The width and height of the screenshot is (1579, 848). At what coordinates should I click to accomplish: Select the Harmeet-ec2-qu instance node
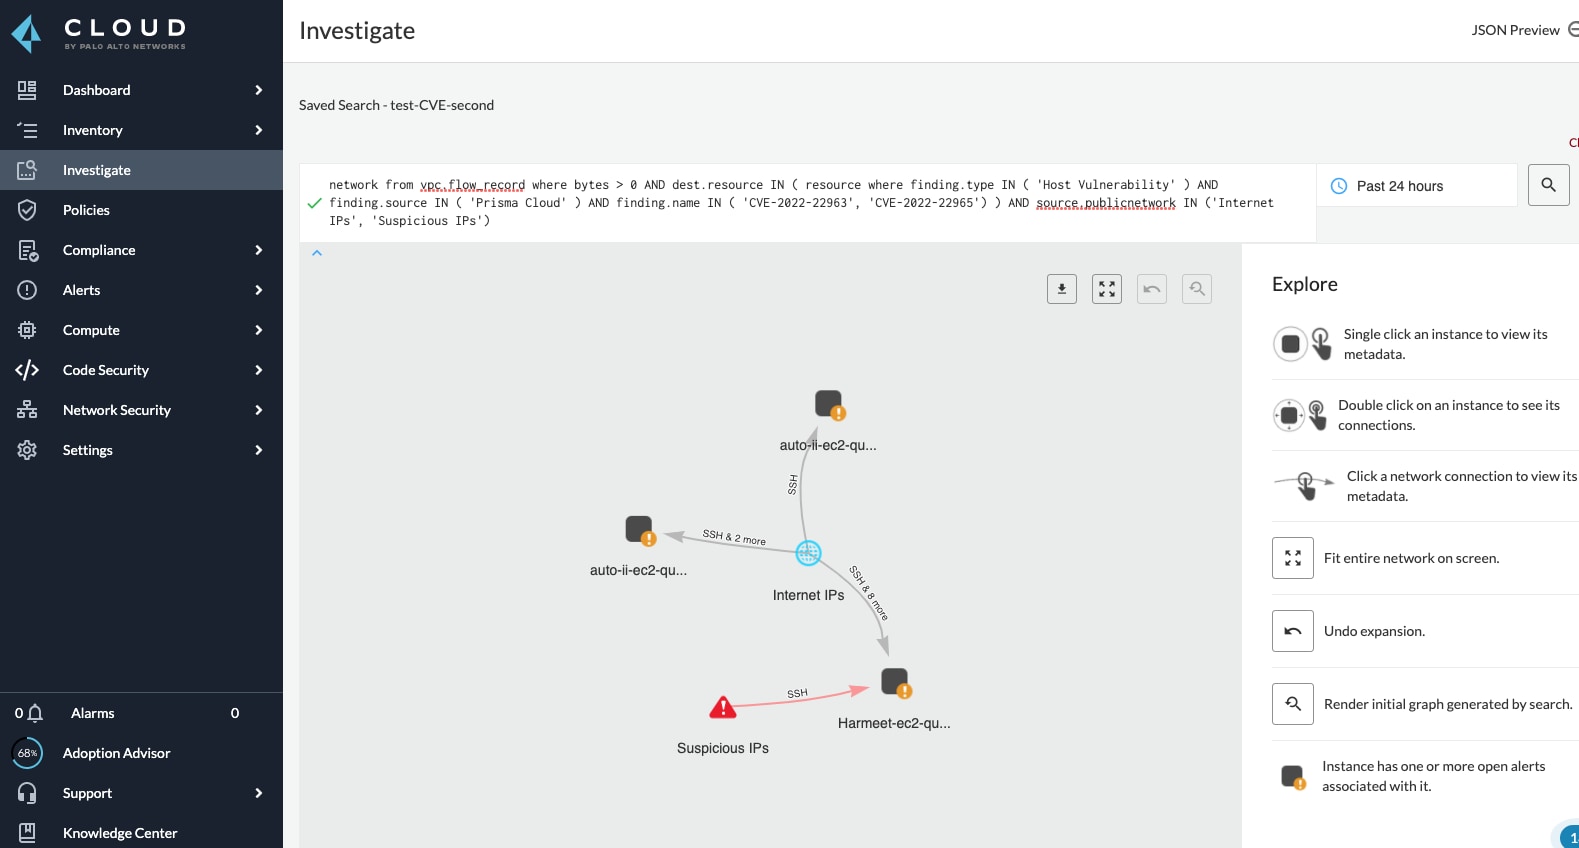pyautogui.click(x=896, y=683)
